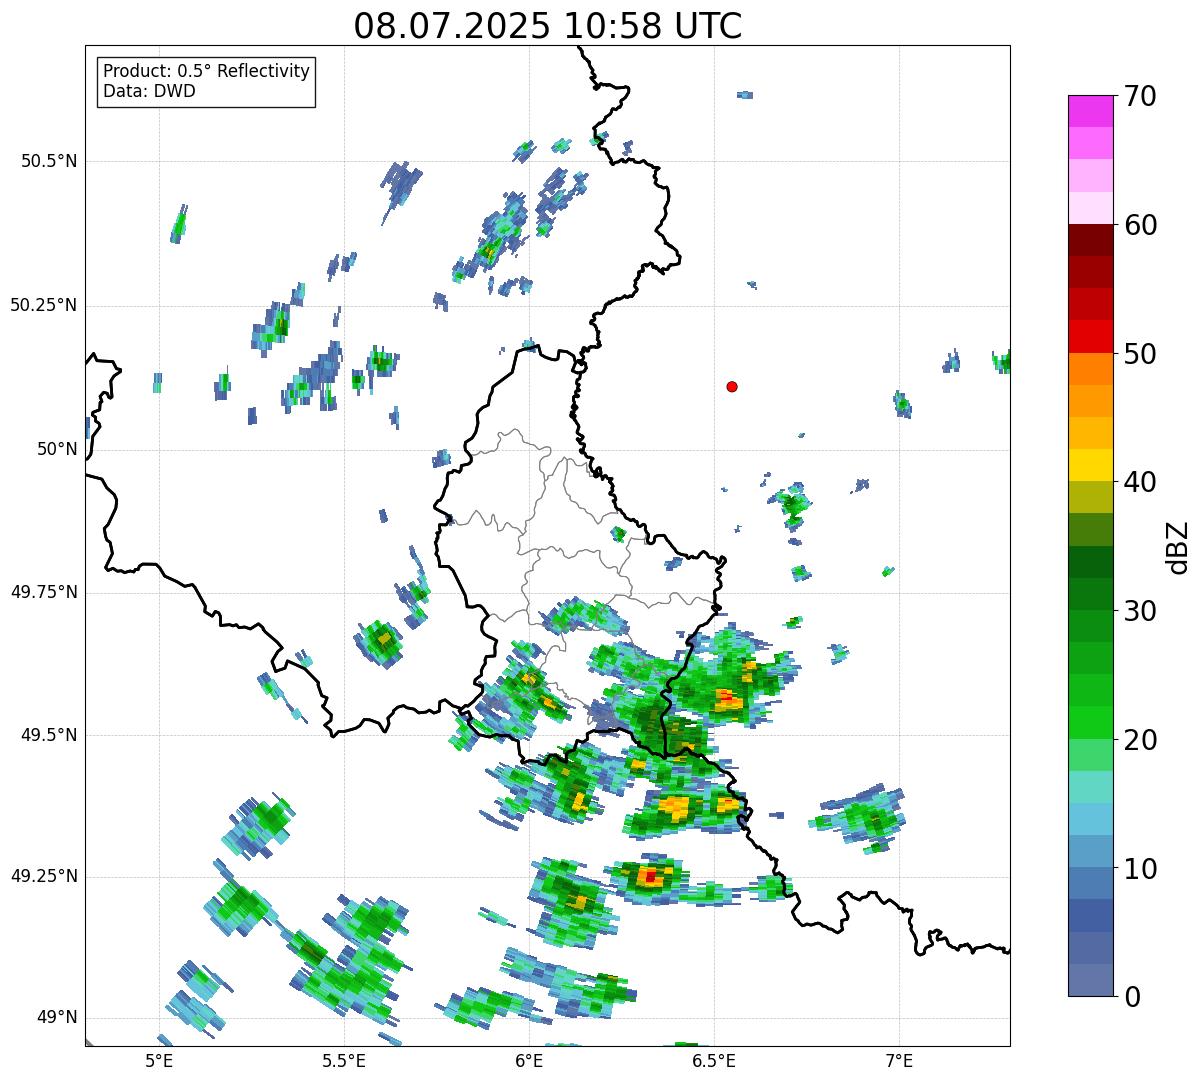Viewport: 1202px width, 1081px height.
Task: Click the 'Product: 0.5° Reflectivity' legend text
Action: pos(206,71)
